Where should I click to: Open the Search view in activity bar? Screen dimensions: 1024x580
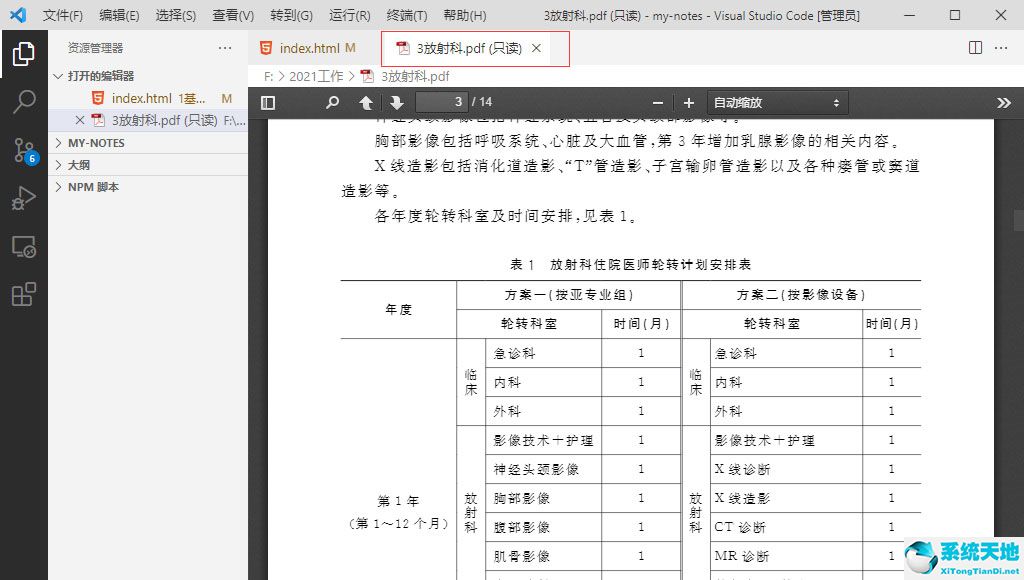tap(24, 101)
